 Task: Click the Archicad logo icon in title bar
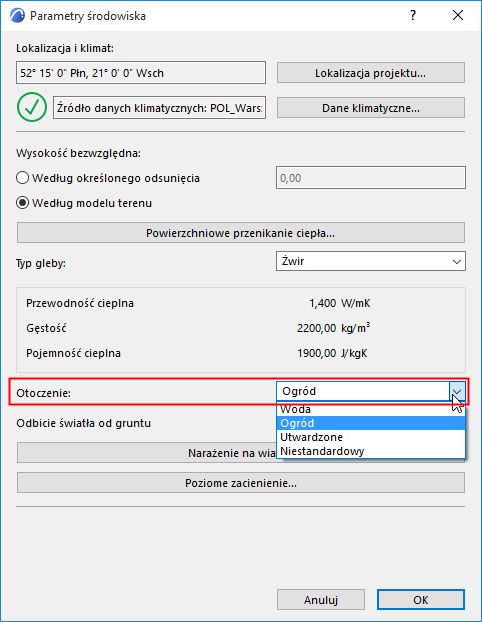coord(17,16)
